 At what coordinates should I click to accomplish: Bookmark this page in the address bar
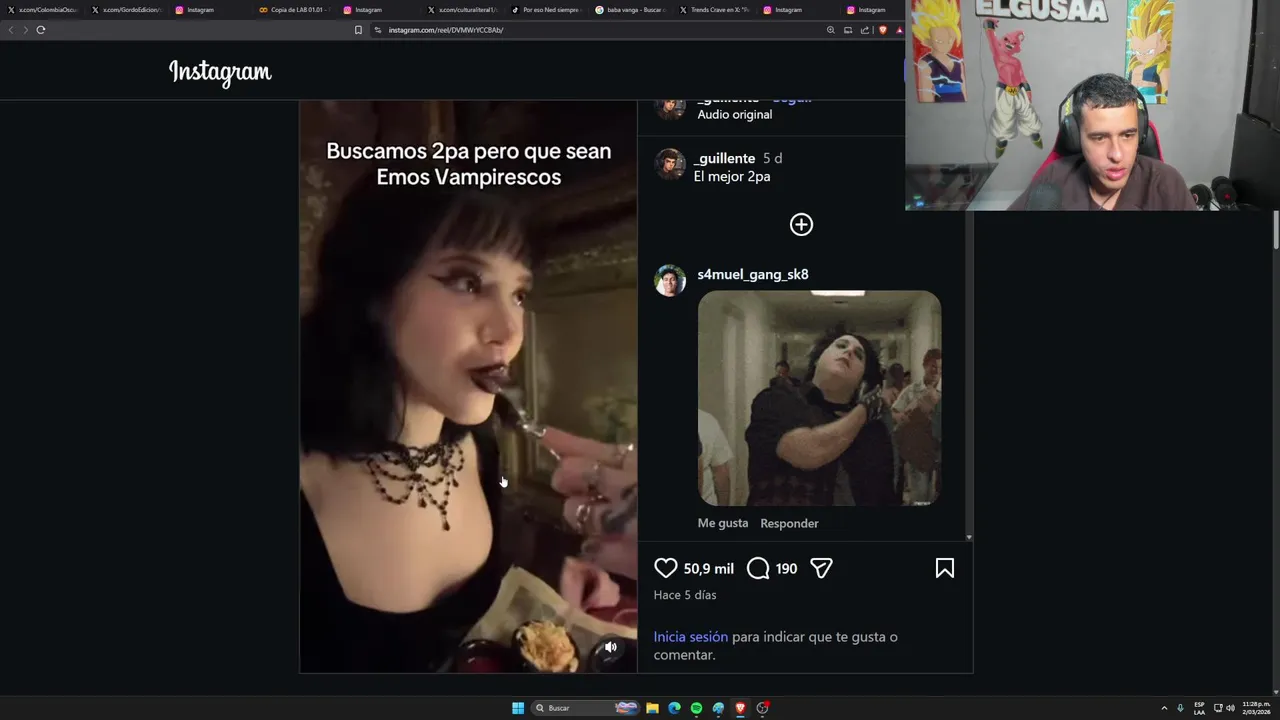point(358,30)
